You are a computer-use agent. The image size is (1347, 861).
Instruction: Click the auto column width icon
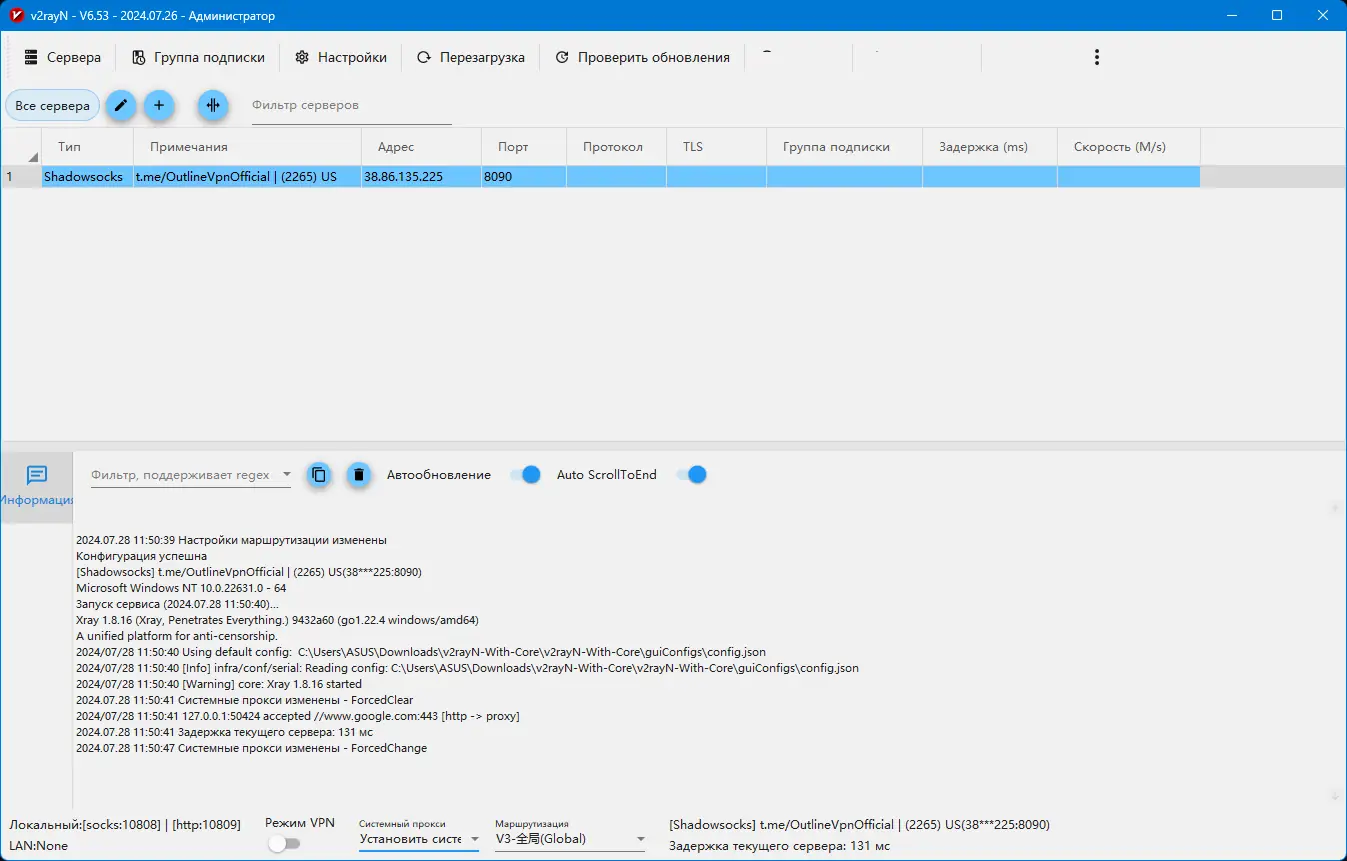[x=212, y=105]
